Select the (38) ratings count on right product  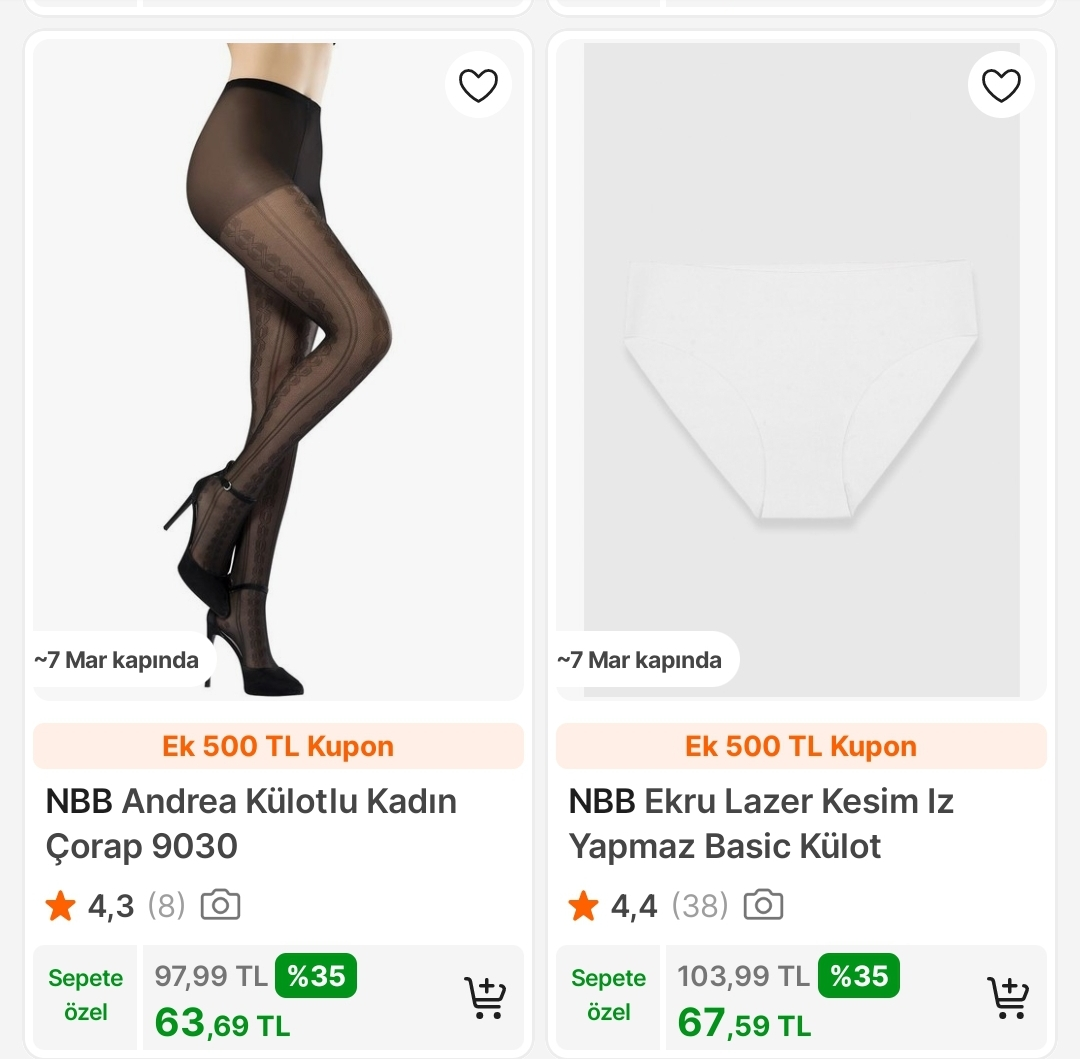700,905
